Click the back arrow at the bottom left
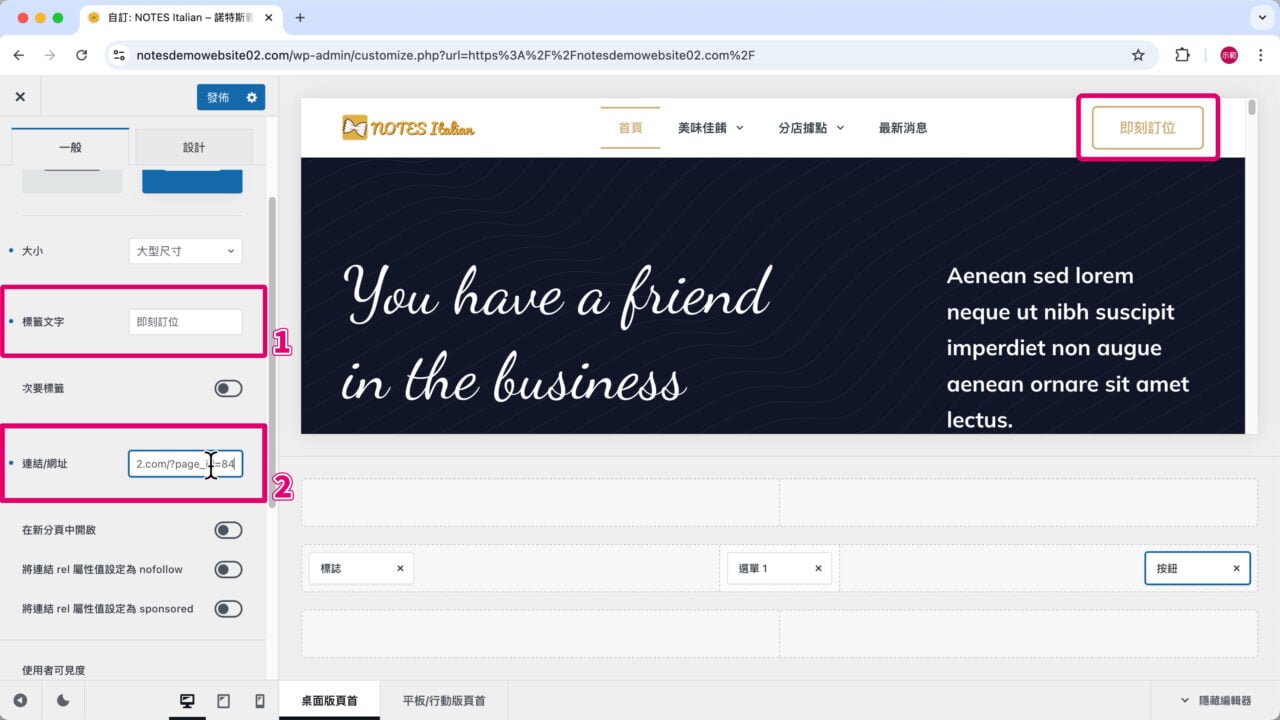Viewport: 1280px width, 720px height. tap(22, 700)
